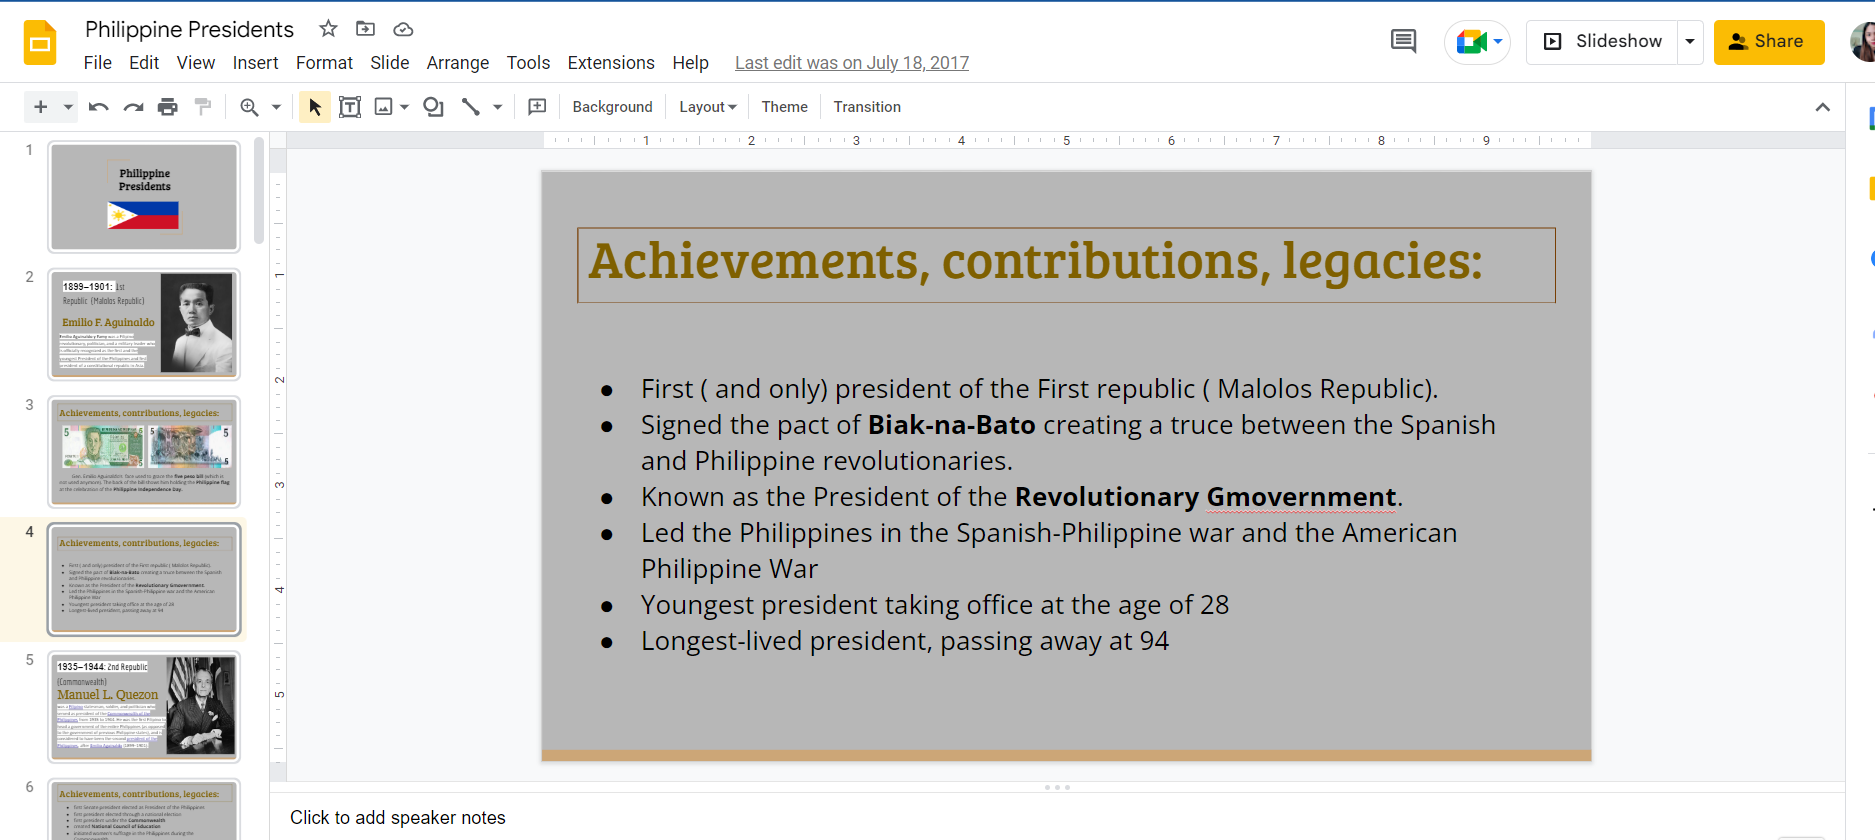Open the File menu
The width and height of the screenshot is (1875, 840).
[x=98, y=63]
